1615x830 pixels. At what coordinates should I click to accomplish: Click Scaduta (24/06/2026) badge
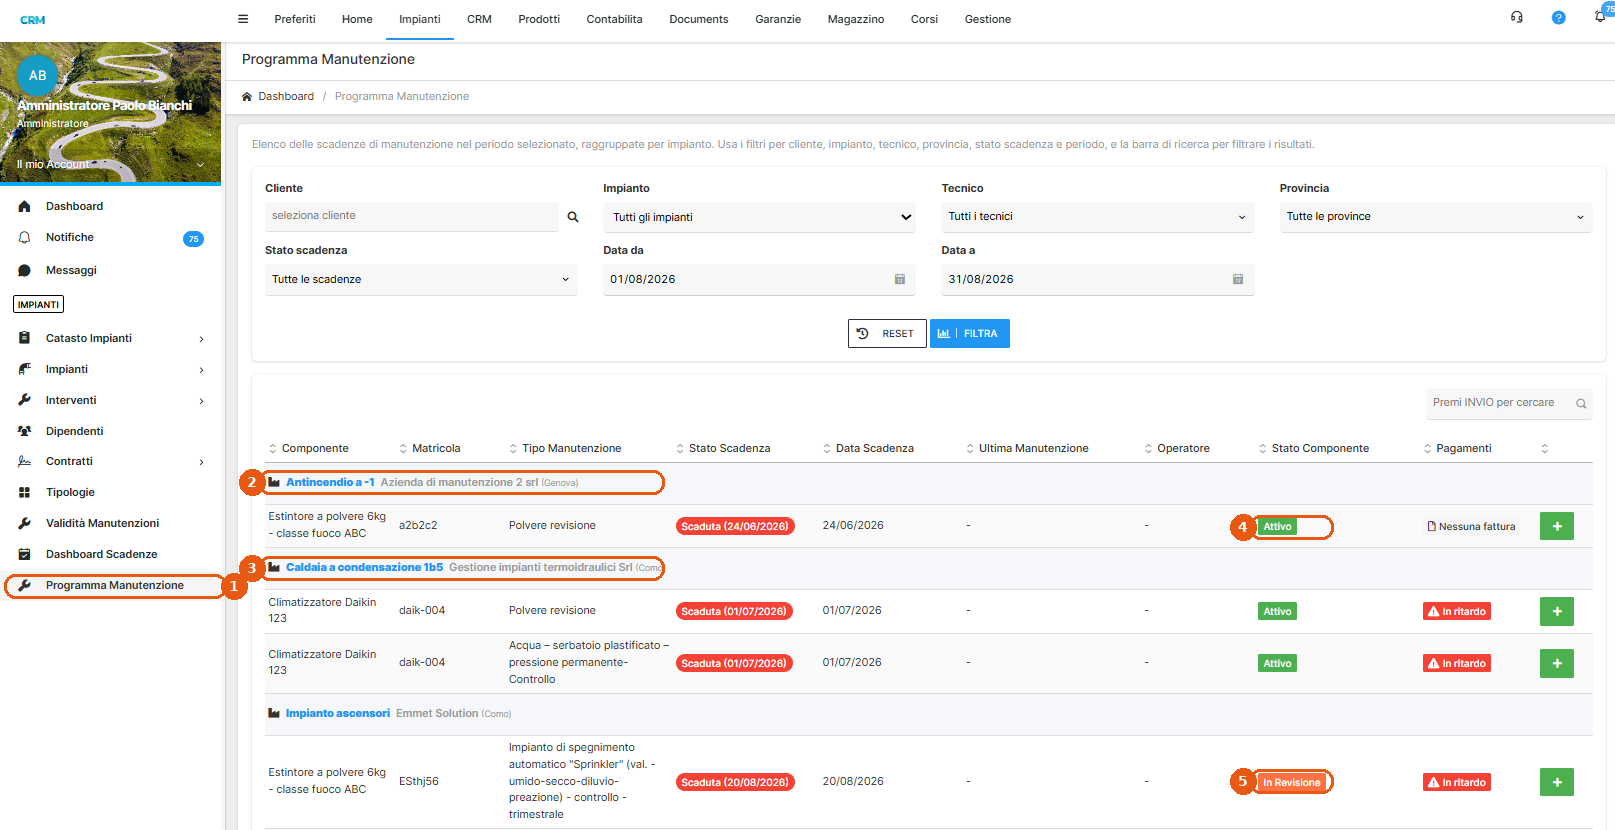(735, 526)
